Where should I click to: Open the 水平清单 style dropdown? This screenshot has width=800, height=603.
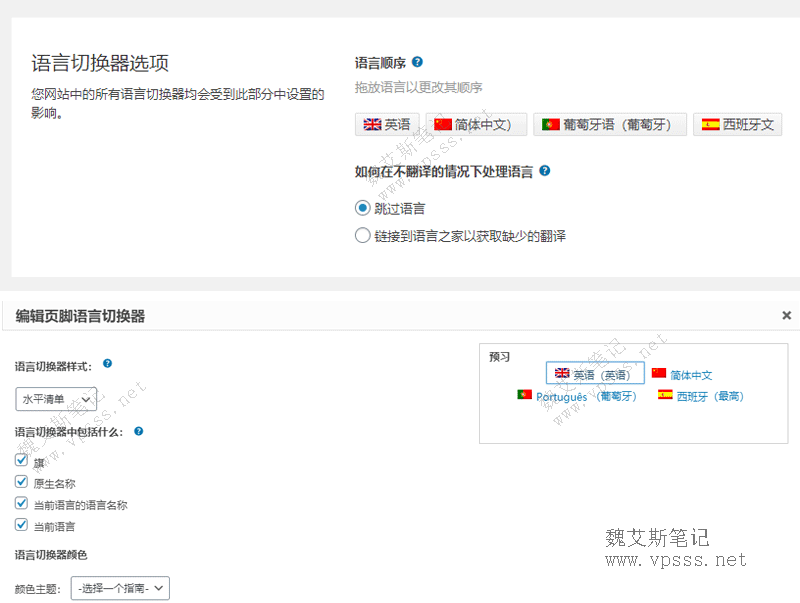click(x=56, y=399)
